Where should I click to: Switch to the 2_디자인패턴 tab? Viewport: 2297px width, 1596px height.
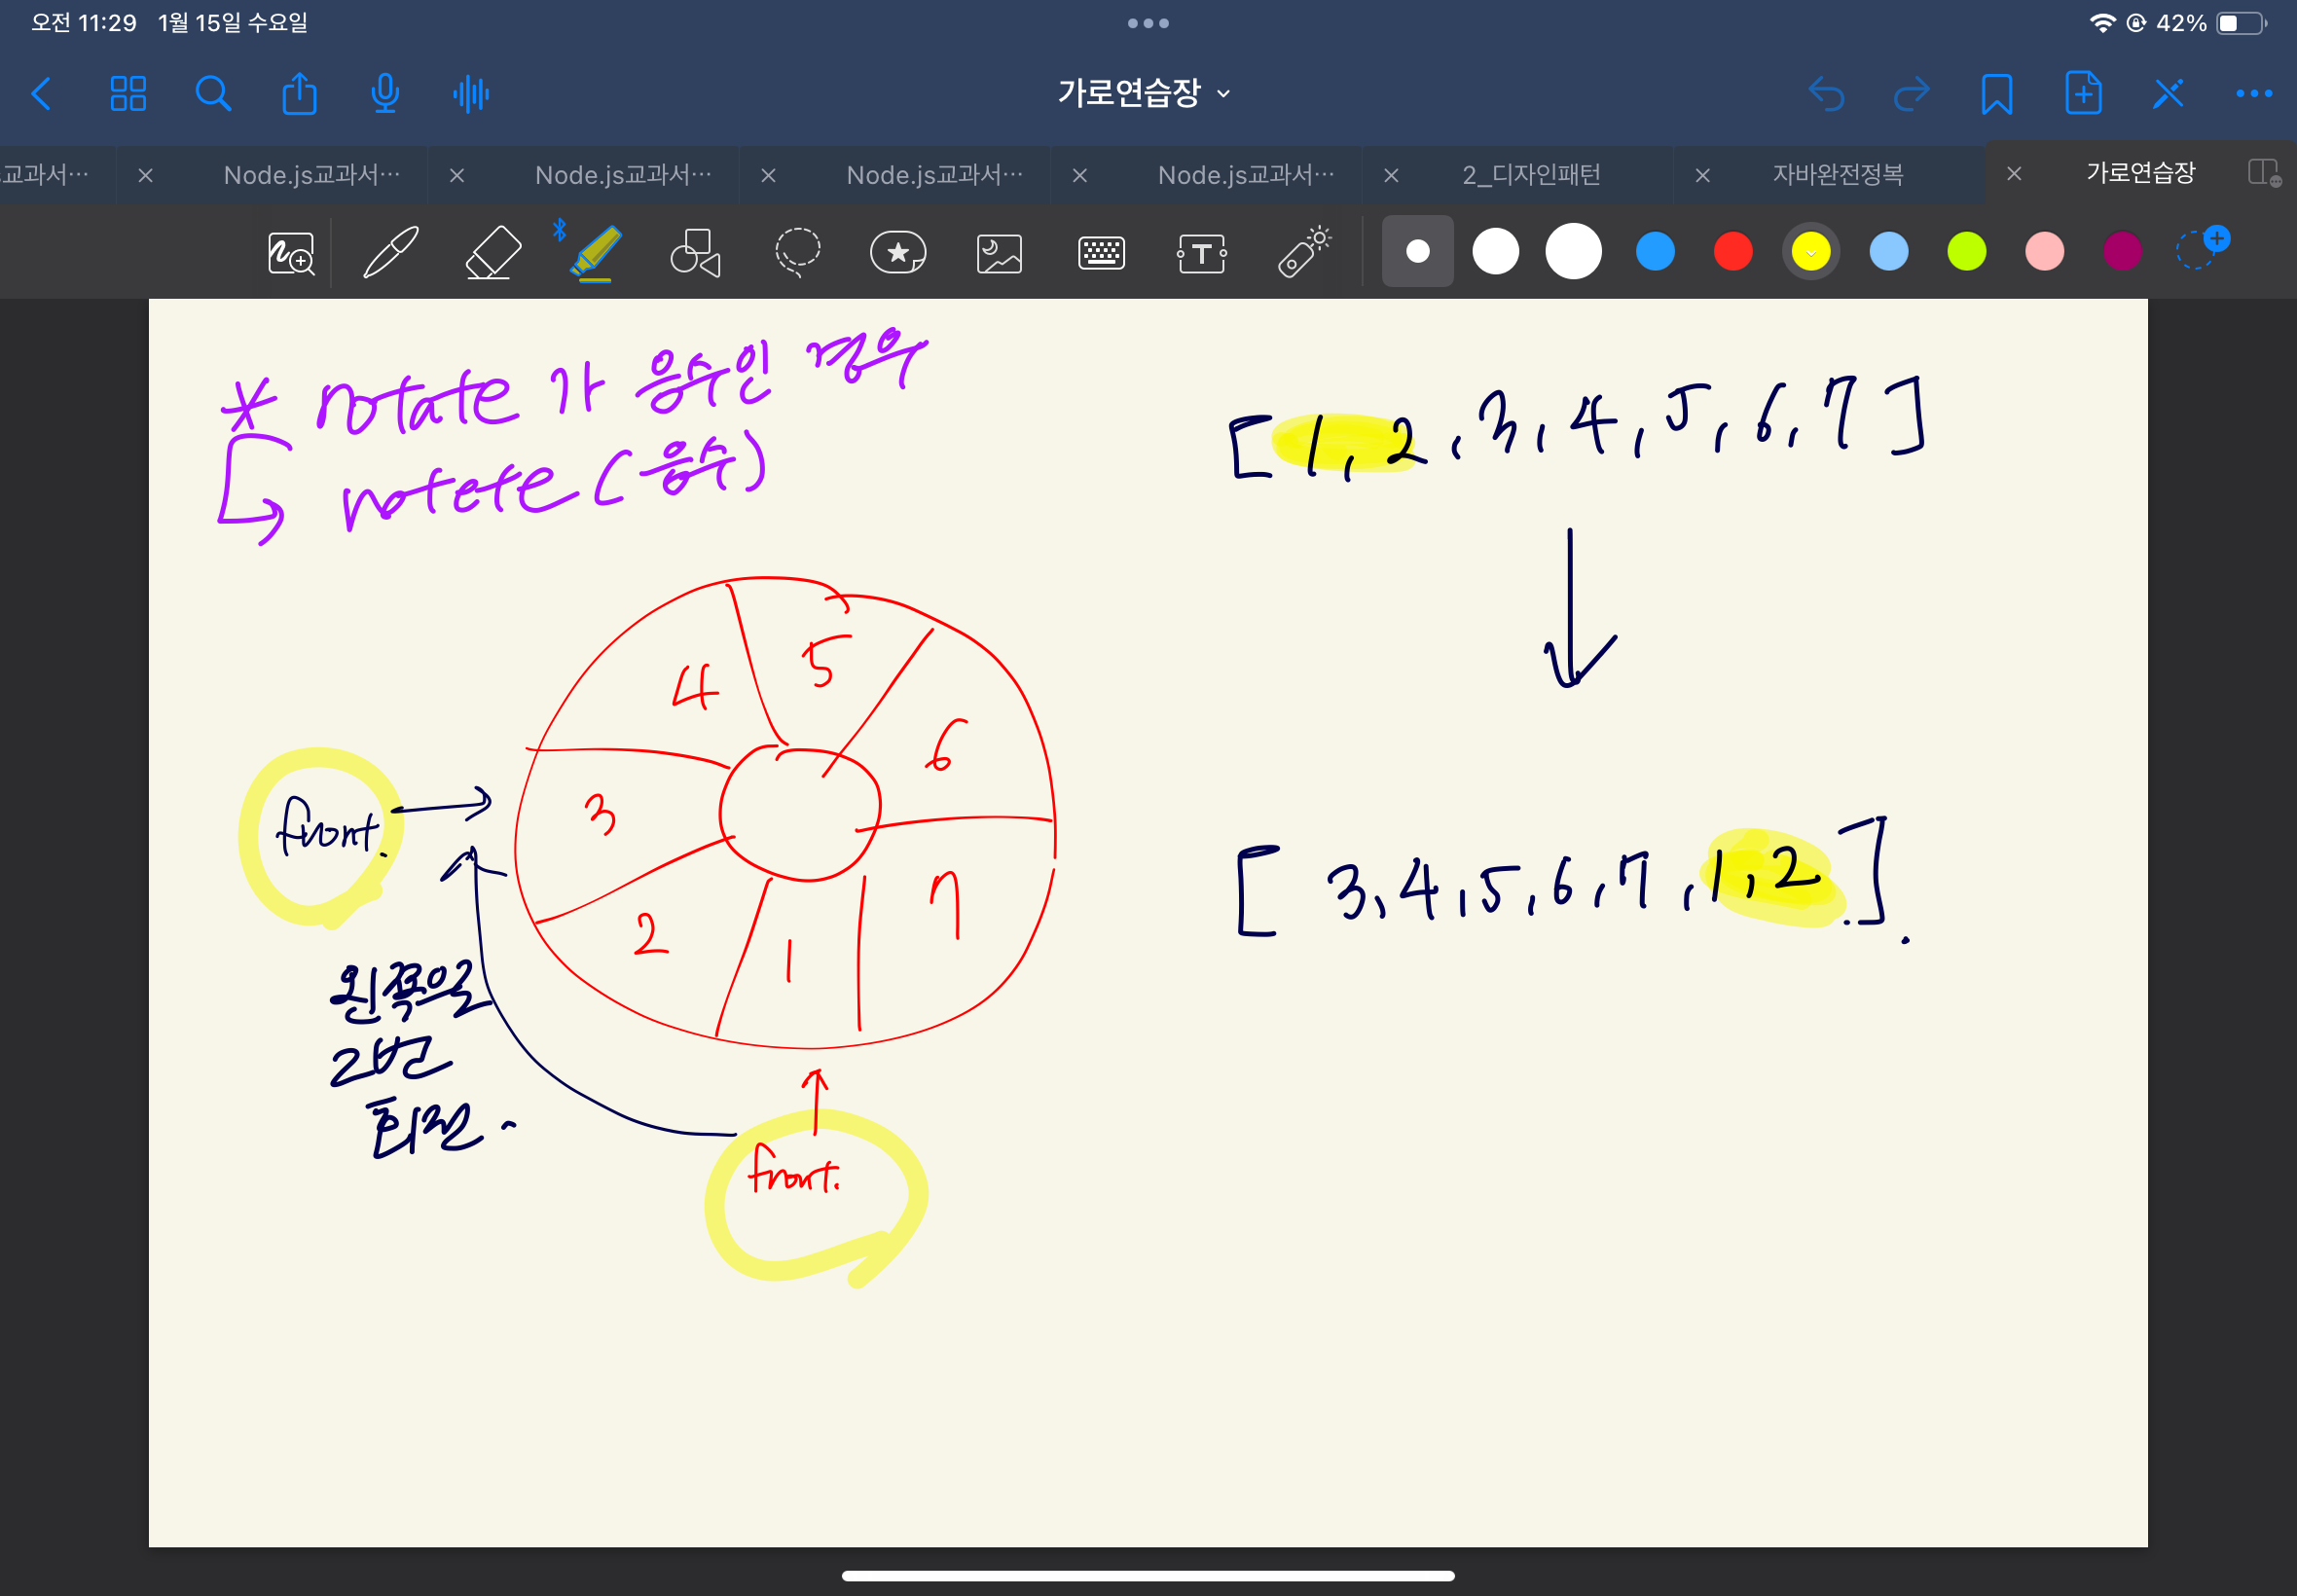tap(1531, 174)
